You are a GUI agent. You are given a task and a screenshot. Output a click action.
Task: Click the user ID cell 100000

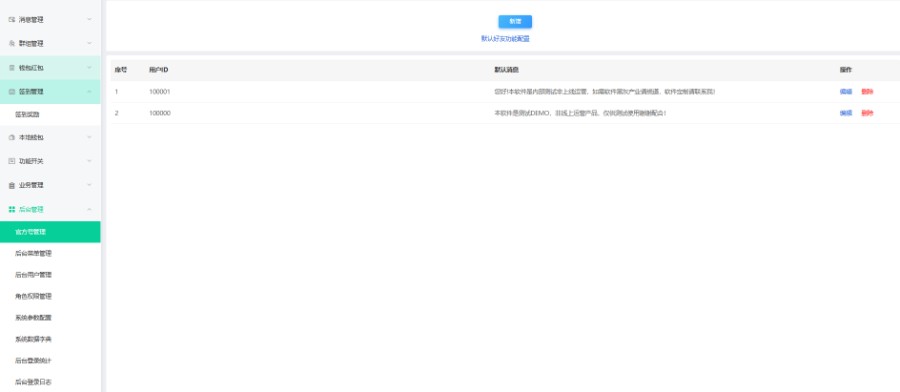[x=160, y=113]
